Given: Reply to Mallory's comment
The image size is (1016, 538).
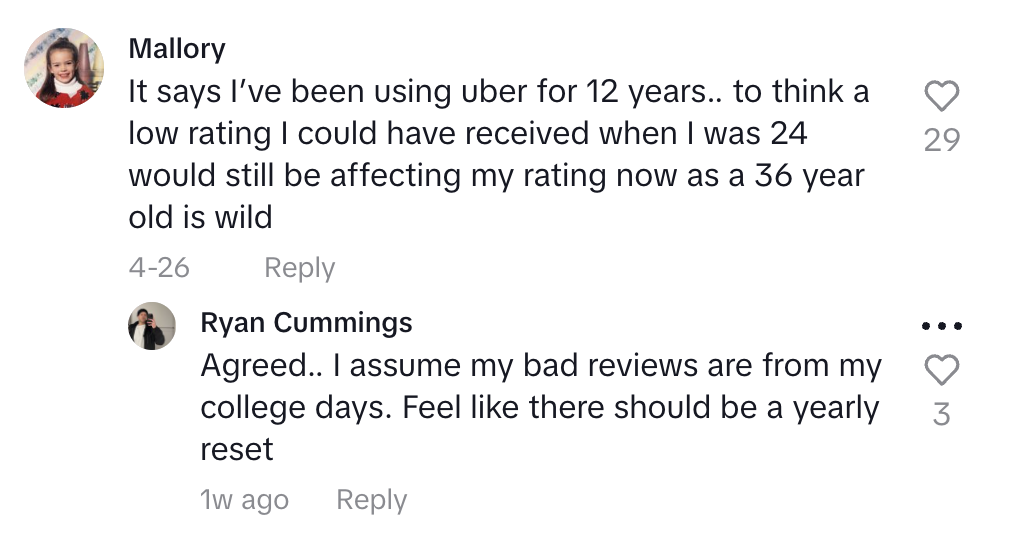Looking at the screenshot, I should click(x=299, y=268).
